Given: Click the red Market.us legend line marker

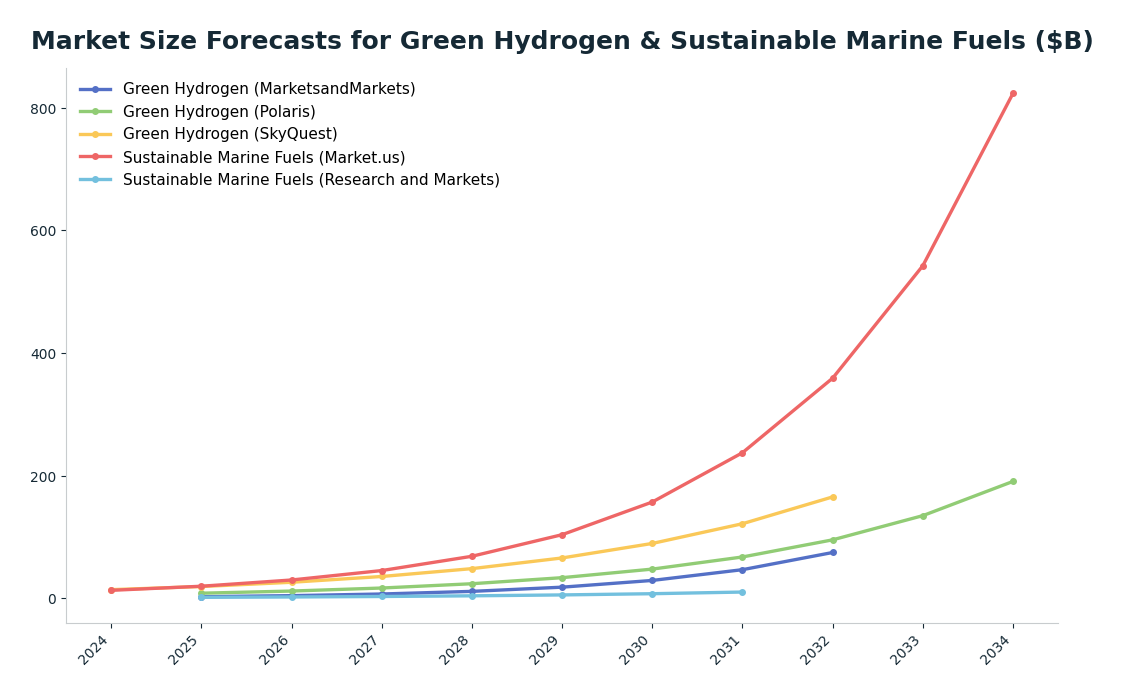Looking at the screenshot, I should (x=95, y=157).
